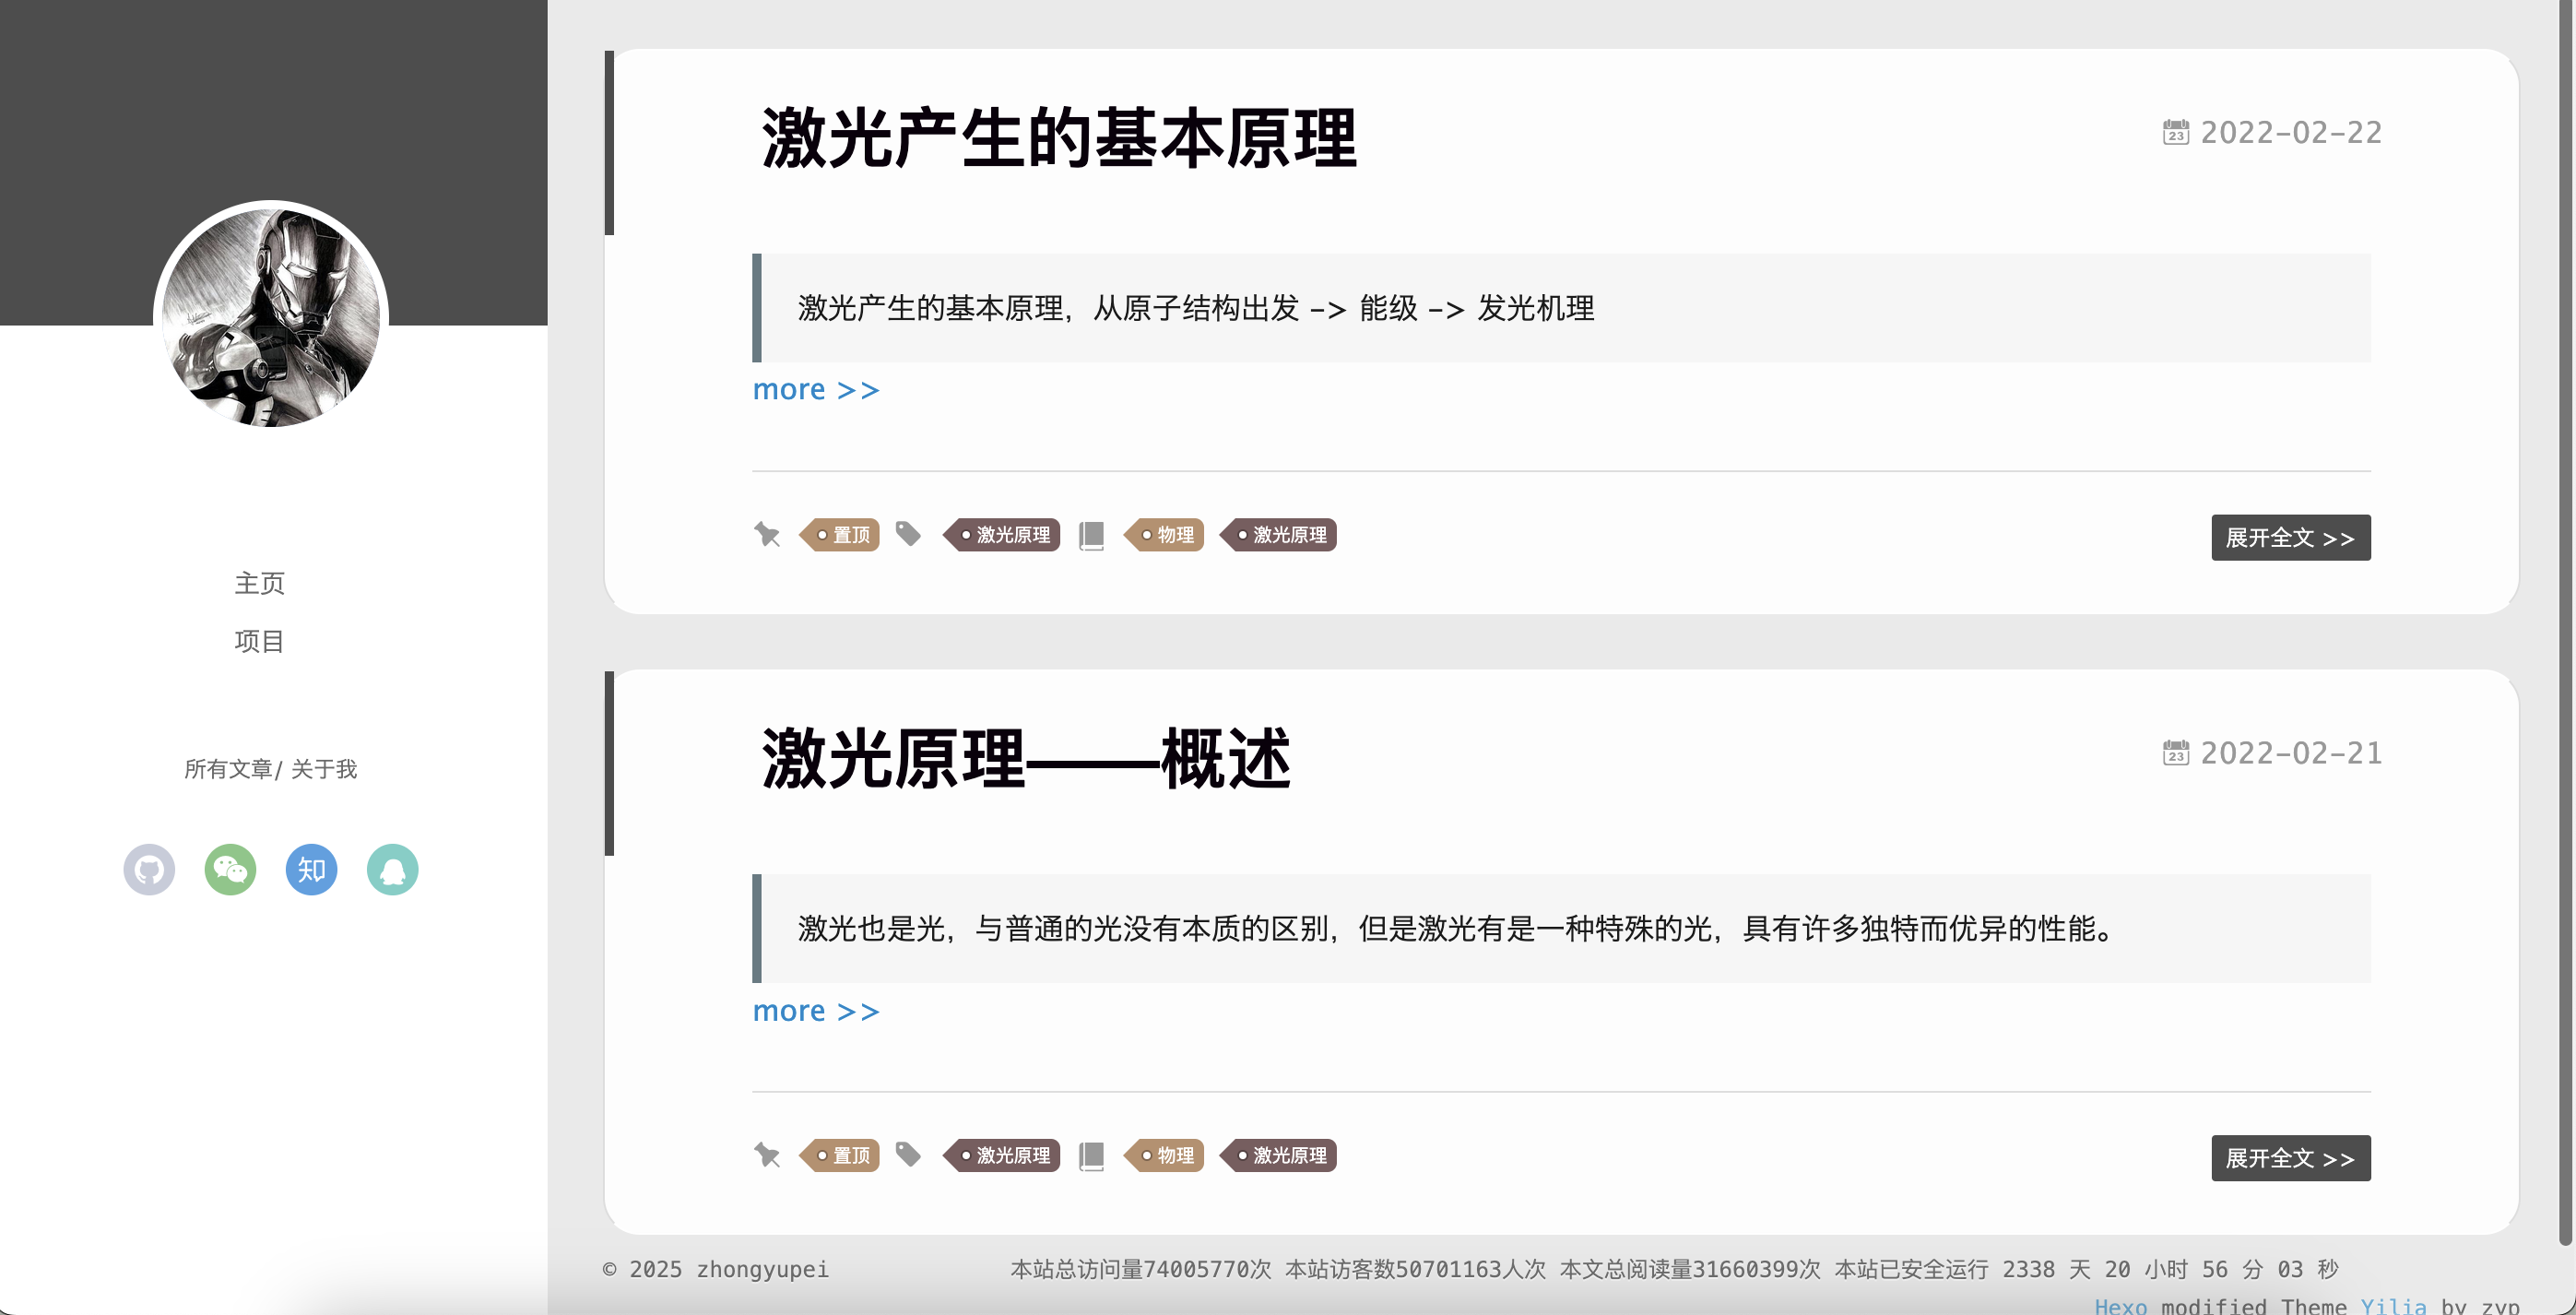Click the tag icon in first post
The height and width of the screenshot is (1315, 2576).
tap(907, 534)
